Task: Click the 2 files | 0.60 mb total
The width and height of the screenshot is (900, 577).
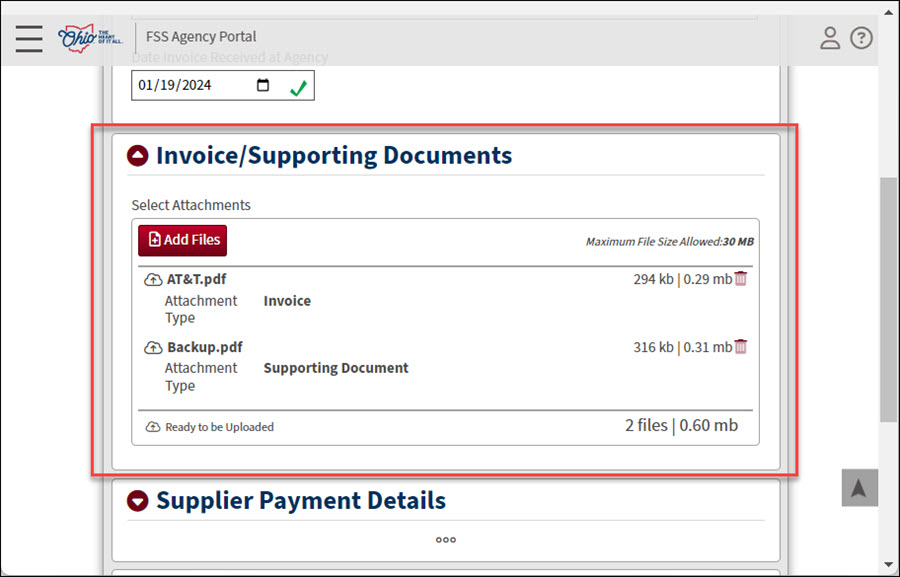Action: point(681,425)
